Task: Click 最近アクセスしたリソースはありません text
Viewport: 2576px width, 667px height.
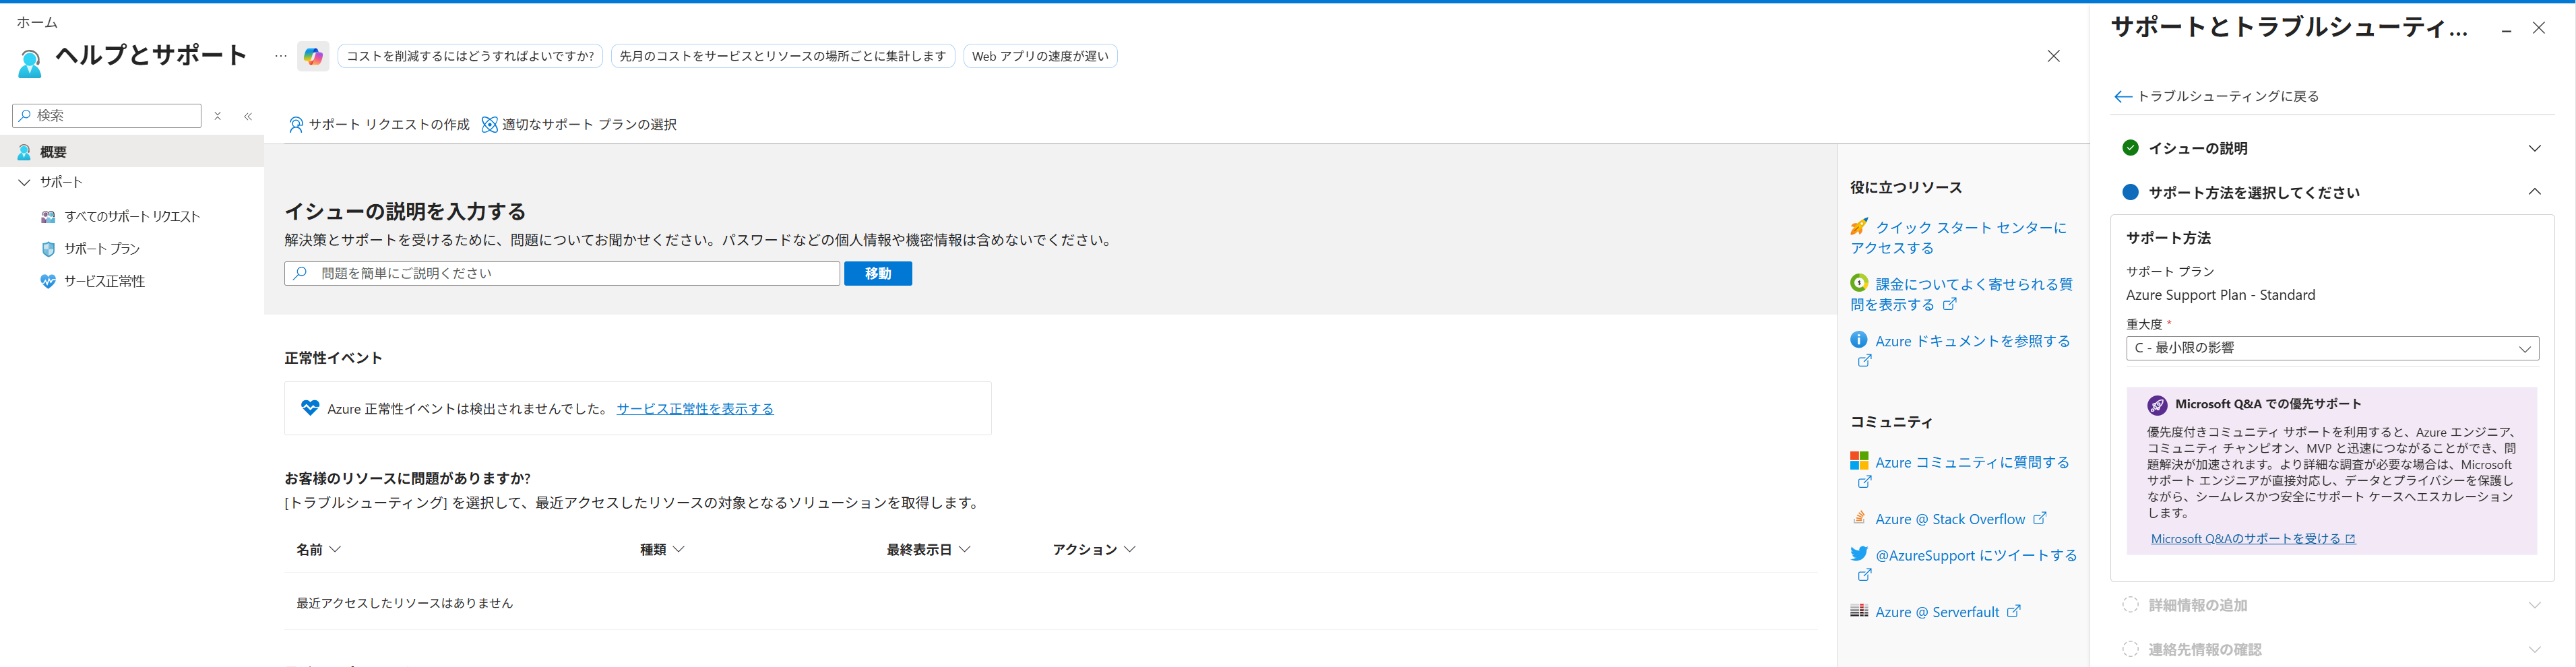Action: point(405,603)
